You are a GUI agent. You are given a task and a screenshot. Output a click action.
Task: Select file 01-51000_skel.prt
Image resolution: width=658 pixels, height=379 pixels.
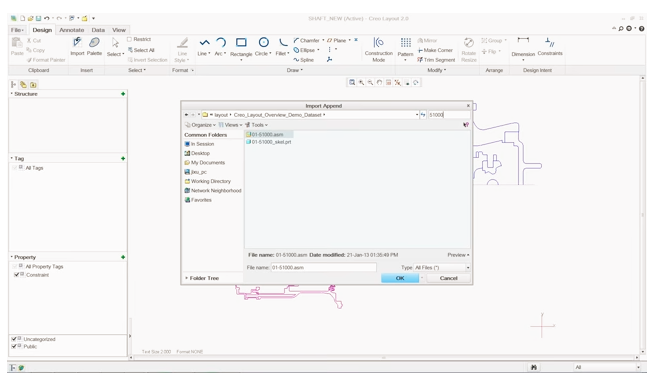point(269,142)
